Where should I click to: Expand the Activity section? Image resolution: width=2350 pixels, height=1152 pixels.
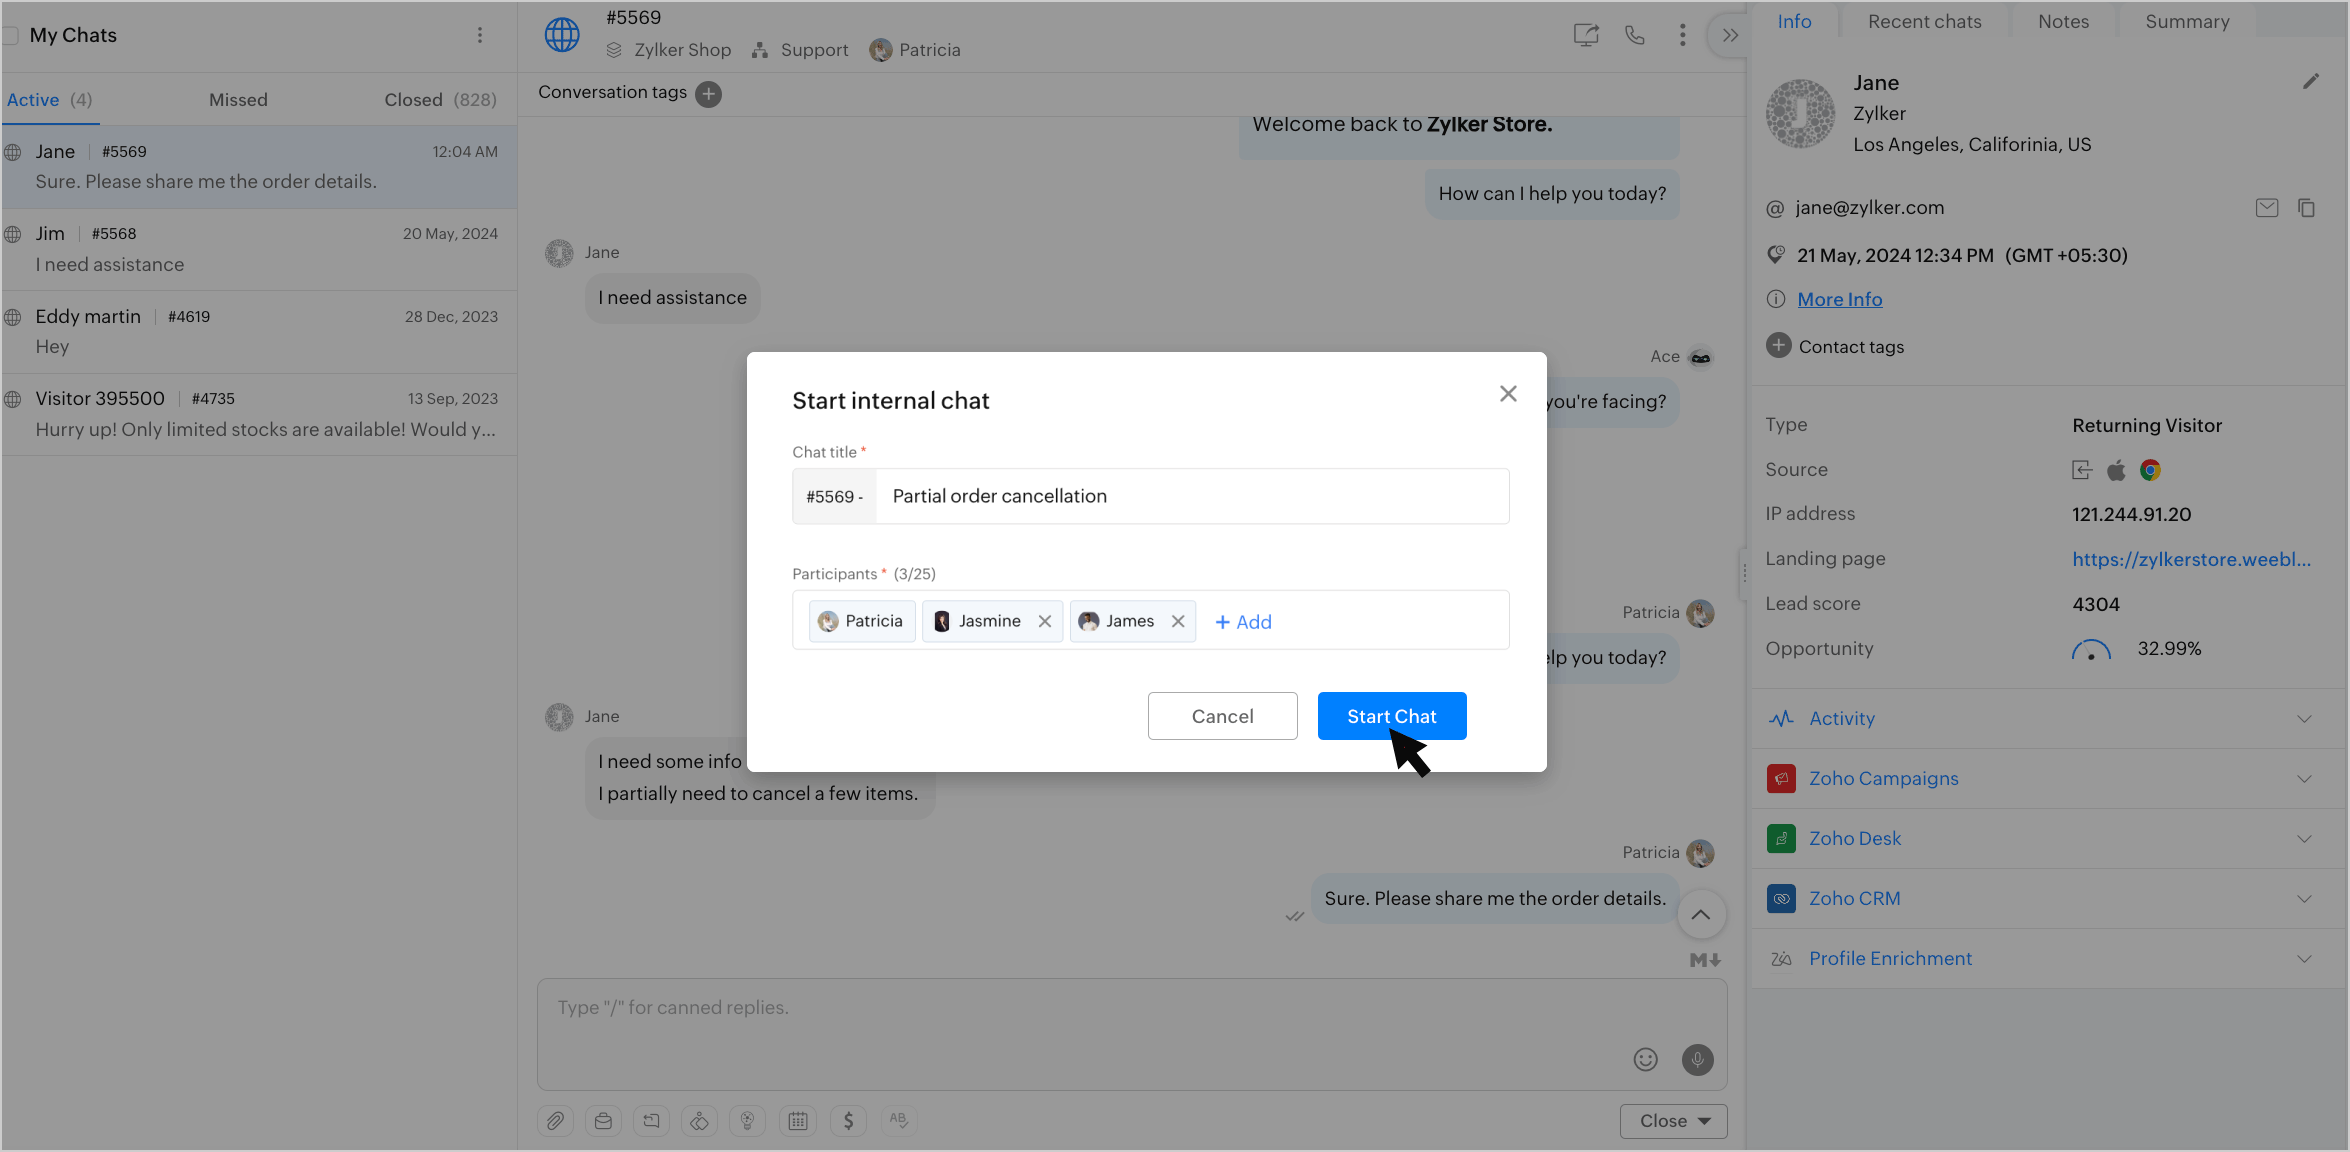tap(2304, 719)
